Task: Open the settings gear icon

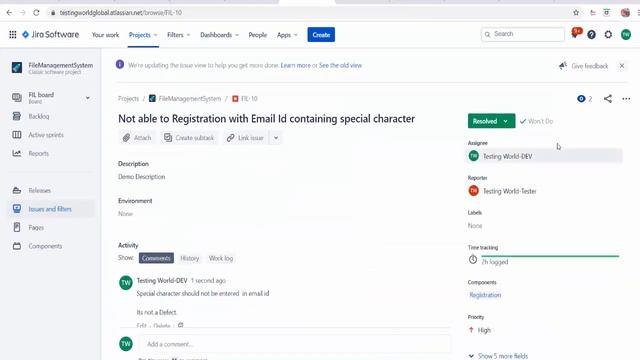Action: (x=609, y=35)
